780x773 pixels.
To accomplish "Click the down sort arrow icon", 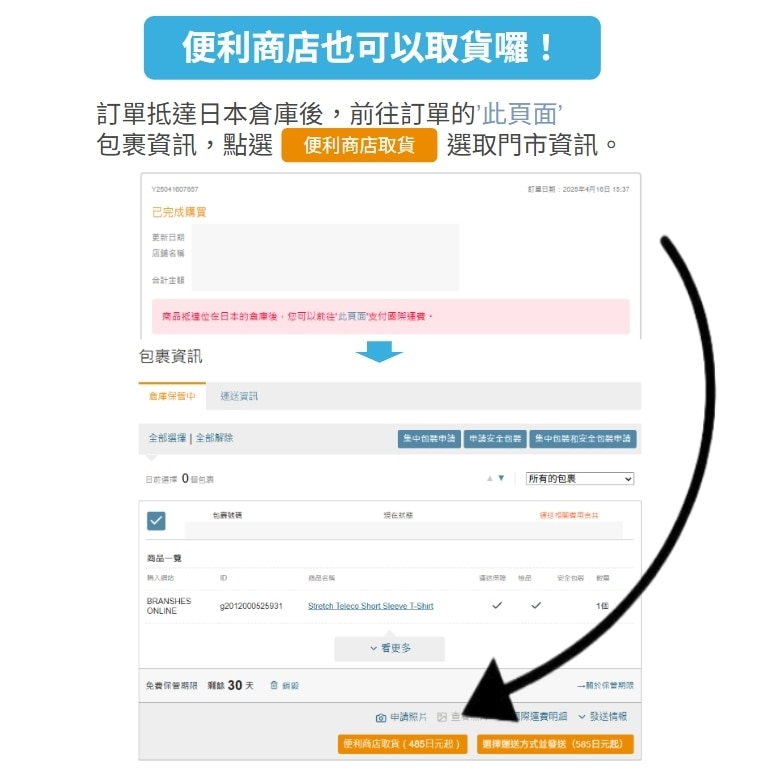I will 501,478.
